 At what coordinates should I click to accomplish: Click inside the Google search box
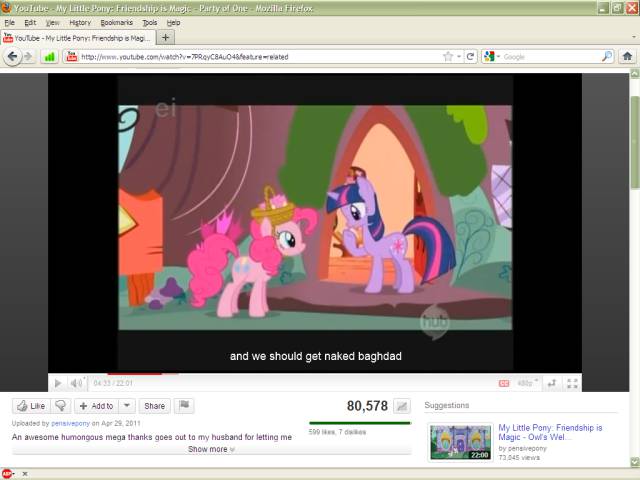[551, 57]
